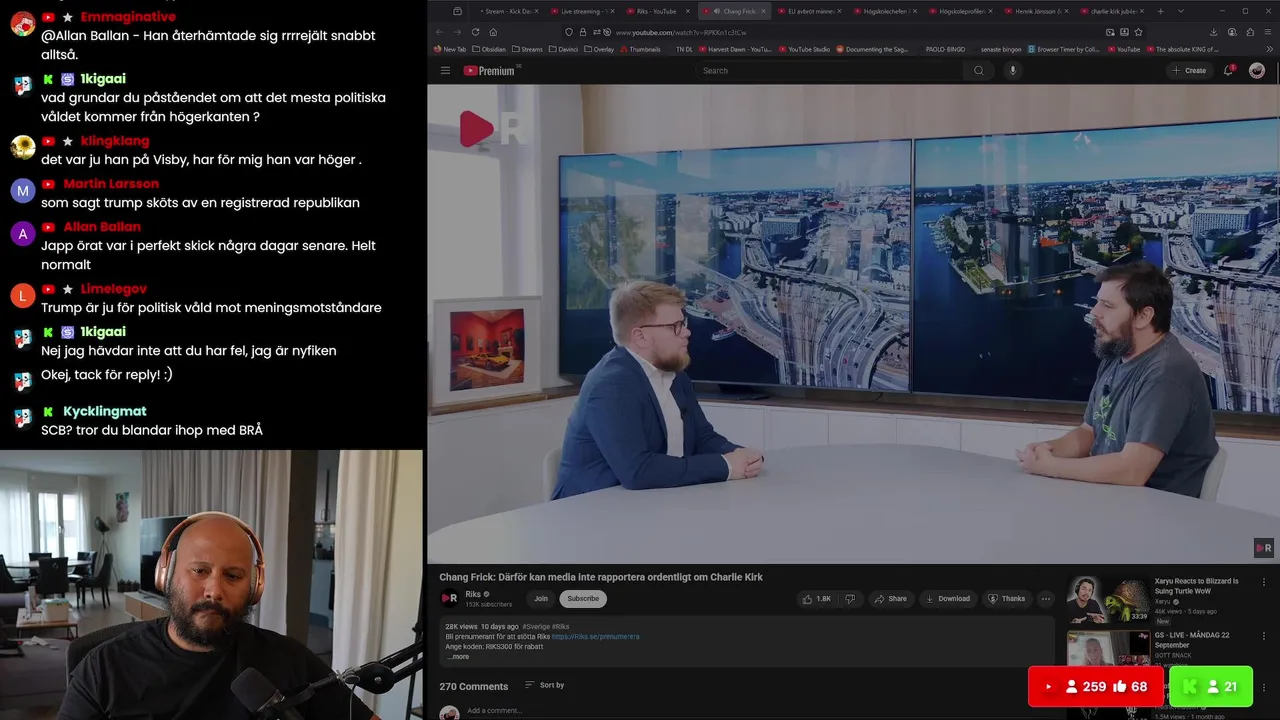
Task: Open GS - LIVE - MÅNDAG 22 thumbnail
Action: point(1108,650)
